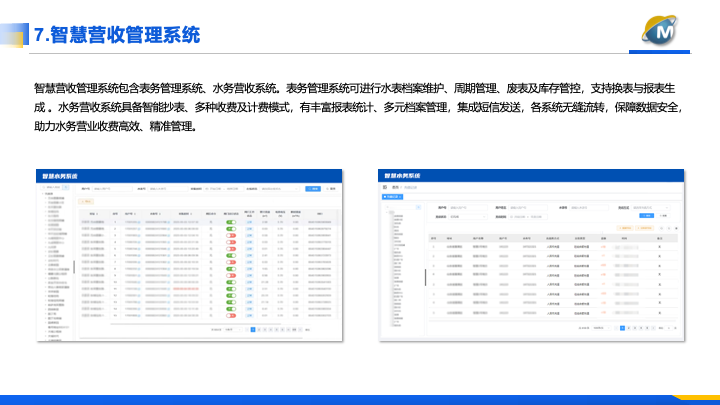Screen dimensions: 720x405
Task: Select the blue active tab in right screenshot
Action: (x=392, y=197)
